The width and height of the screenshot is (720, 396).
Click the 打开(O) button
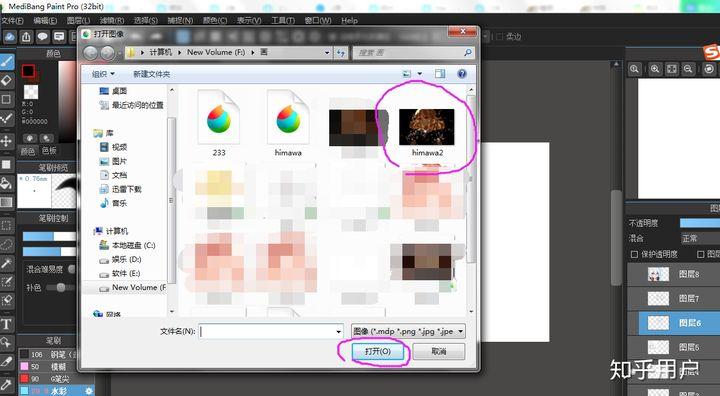click(x=378, y=351)
